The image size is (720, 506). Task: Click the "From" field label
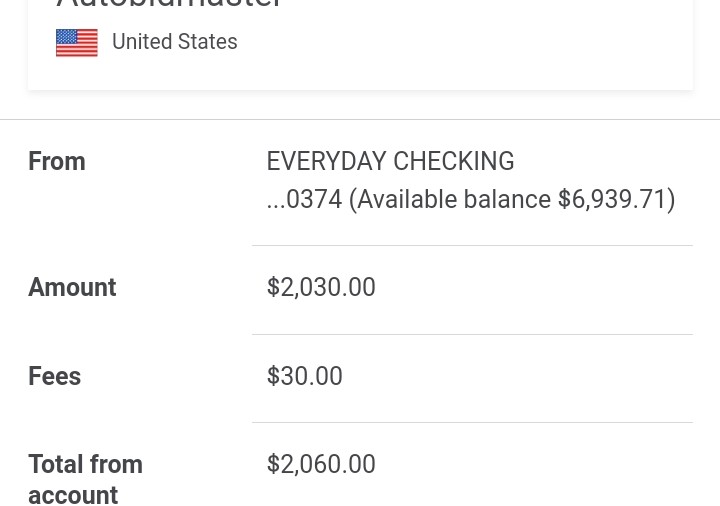coord(57,162)
